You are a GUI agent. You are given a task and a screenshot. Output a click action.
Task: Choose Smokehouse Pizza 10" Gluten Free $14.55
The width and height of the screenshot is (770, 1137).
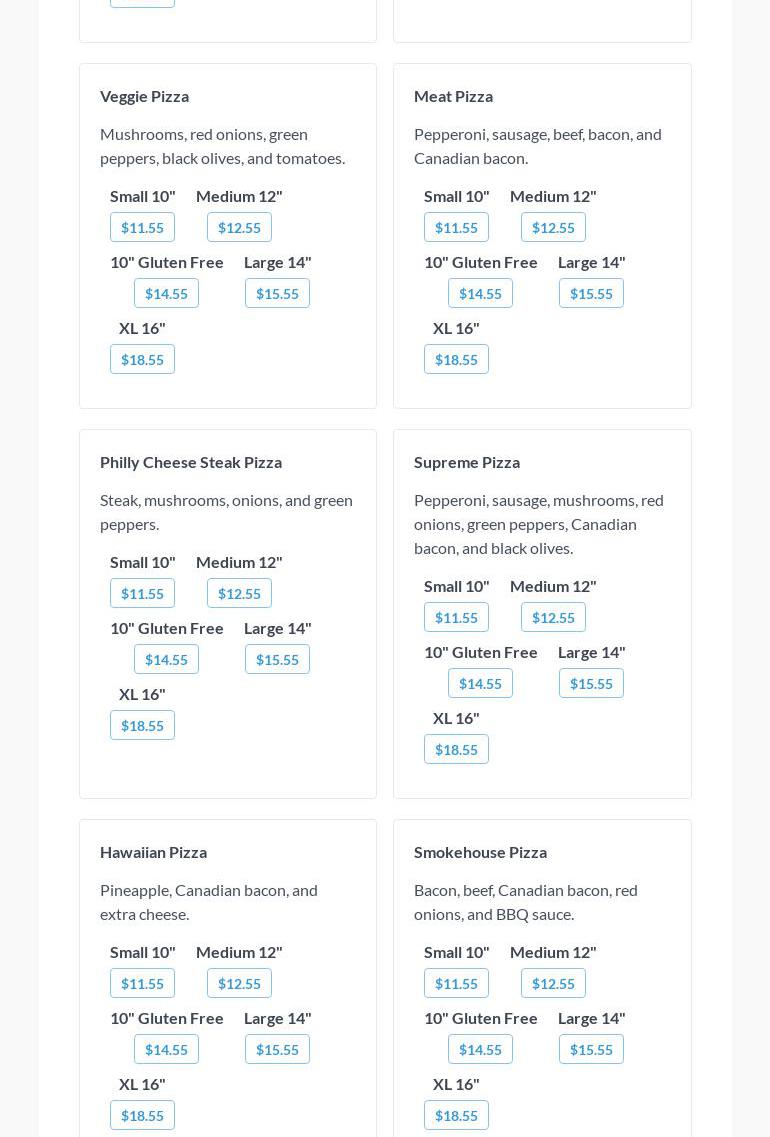pos(480,1049)
